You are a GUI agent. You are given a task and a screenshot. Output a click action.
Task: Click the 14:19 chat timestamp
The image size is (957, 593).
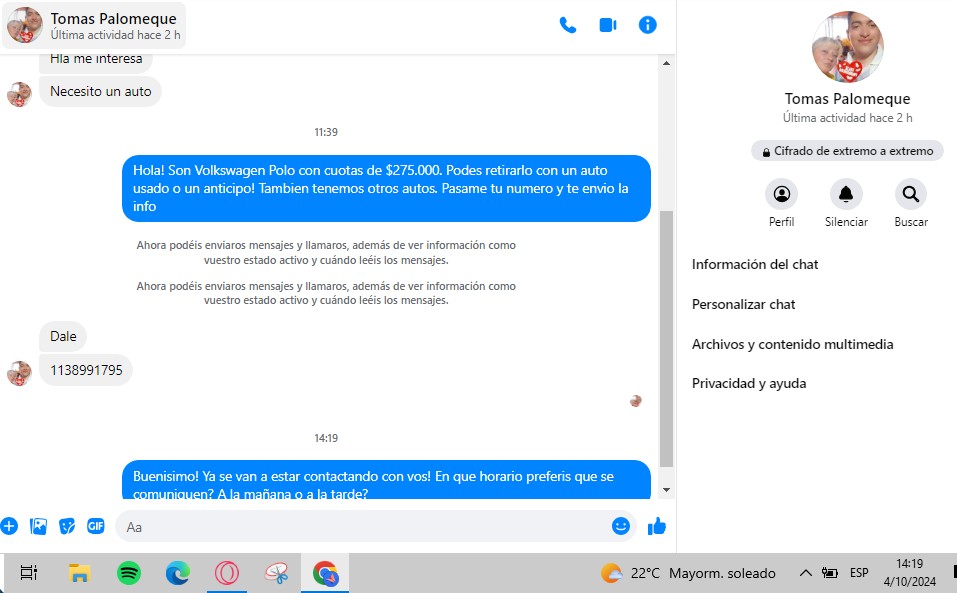pos(326,438)
